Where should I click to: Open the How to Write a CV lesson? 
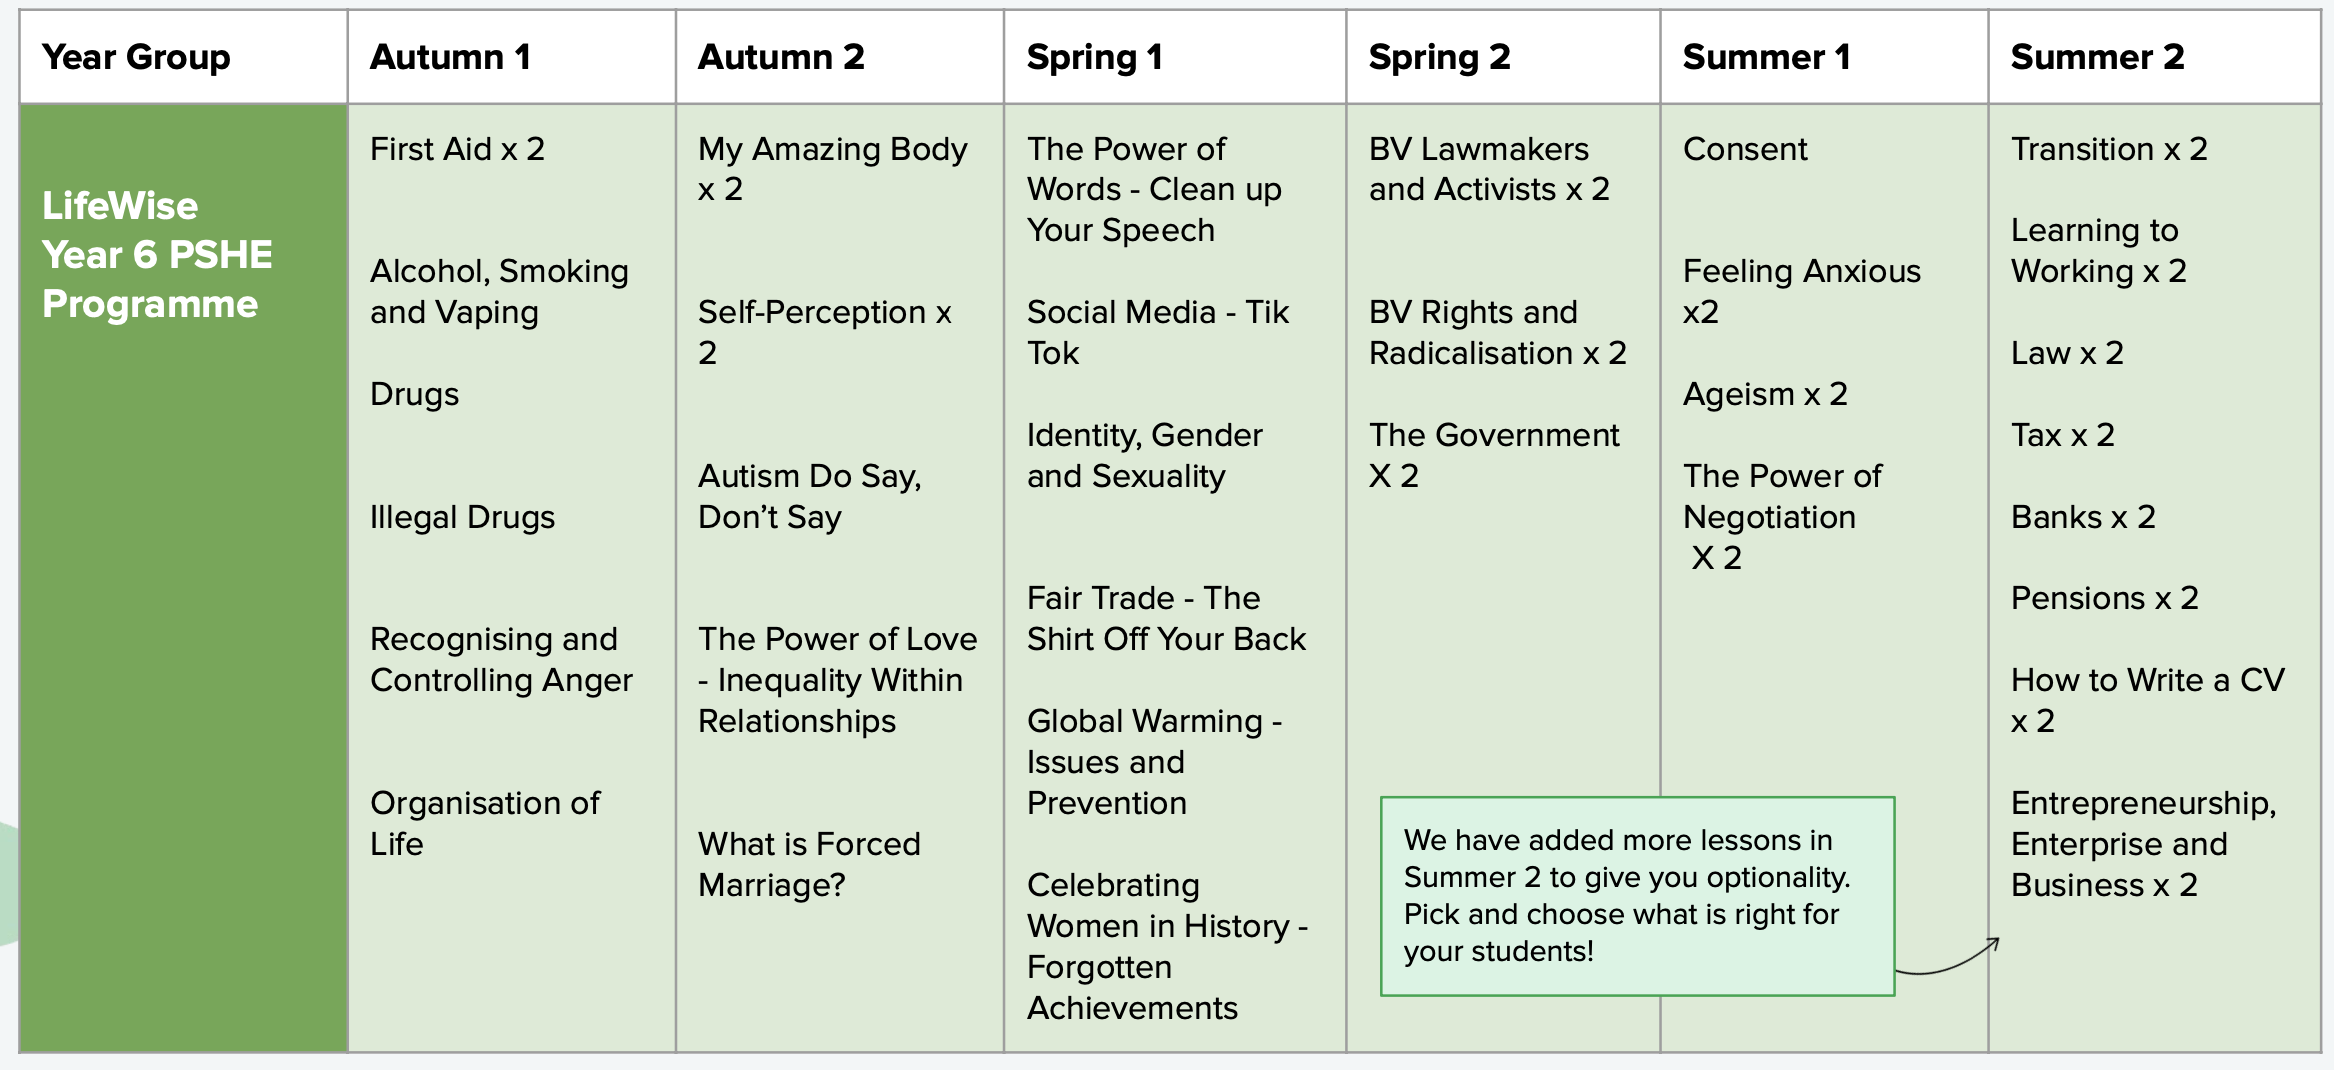(x=2147, y=700)
